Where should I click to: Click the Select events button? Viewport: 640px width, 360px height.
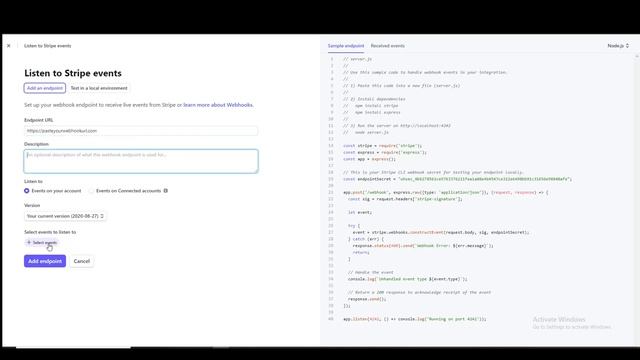pyautogui.click(x=42, y=242)
